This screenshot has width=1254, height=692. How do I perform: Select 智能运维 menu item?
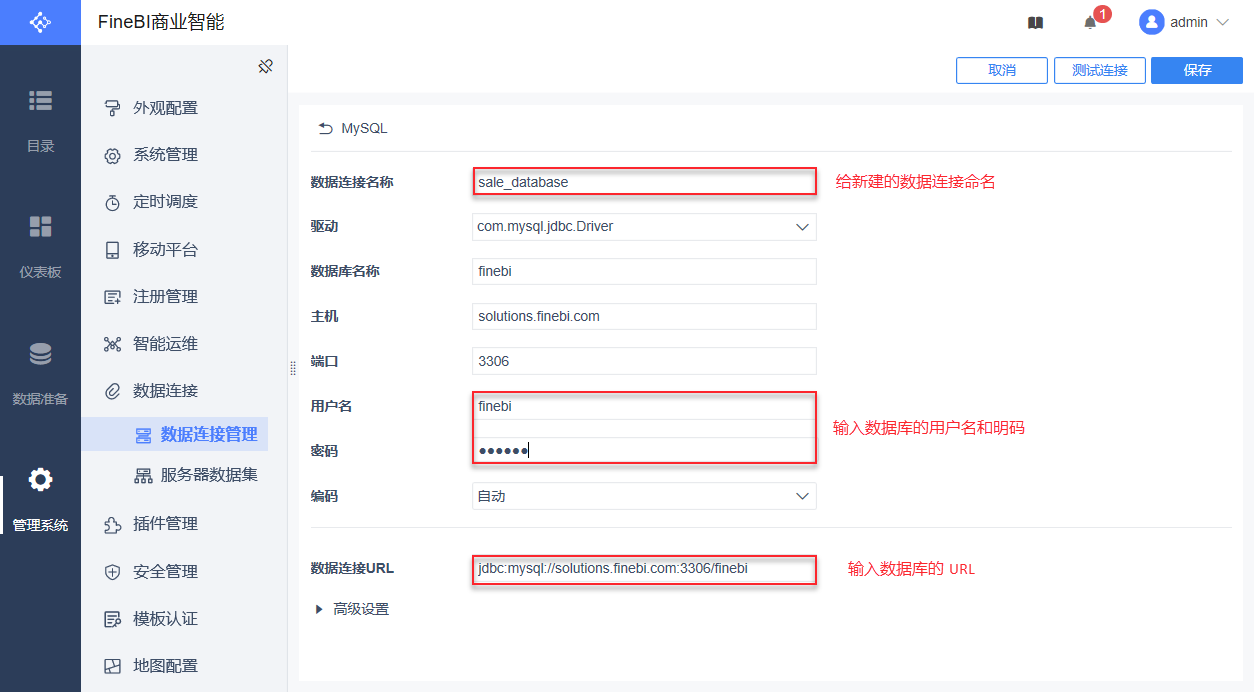[165, 344]
